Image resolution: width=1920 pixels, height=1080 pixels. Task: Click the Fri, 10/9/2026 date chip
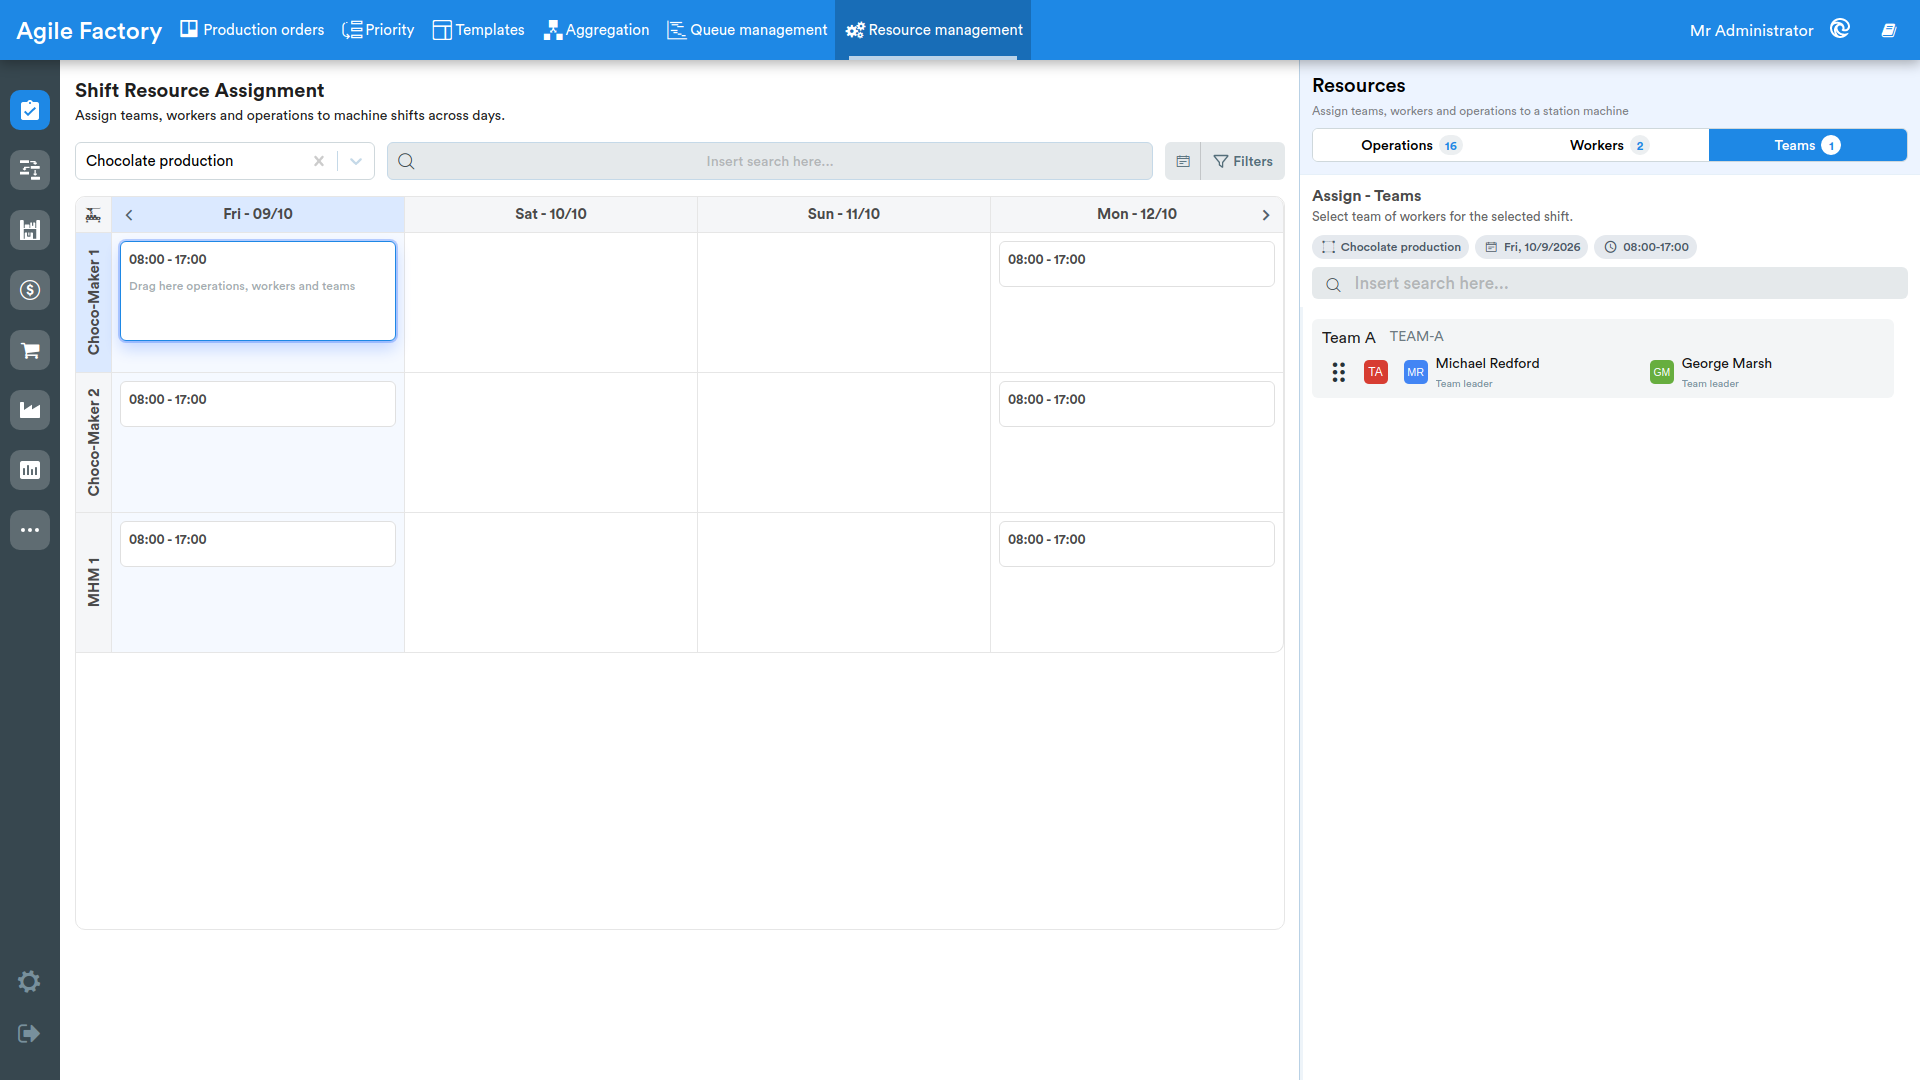(x=1532, y=247)
